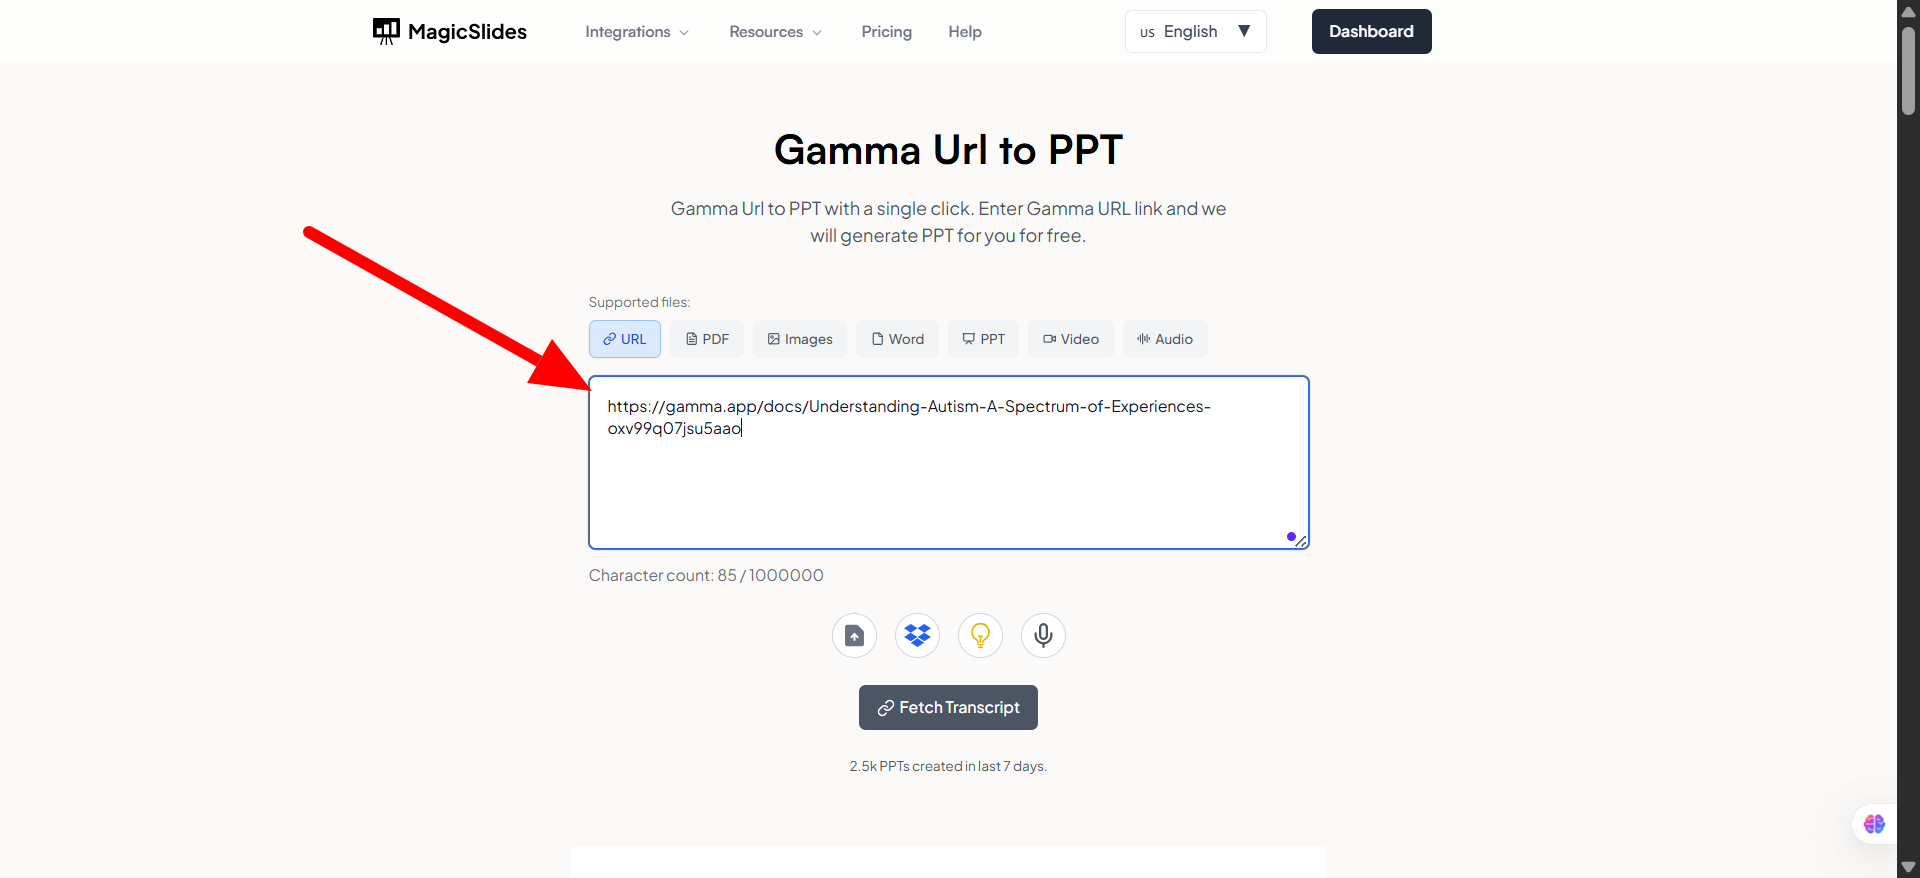Switch to the PDF file type tab
This screenshot has width=1920, height=878.
pos(707,339)
